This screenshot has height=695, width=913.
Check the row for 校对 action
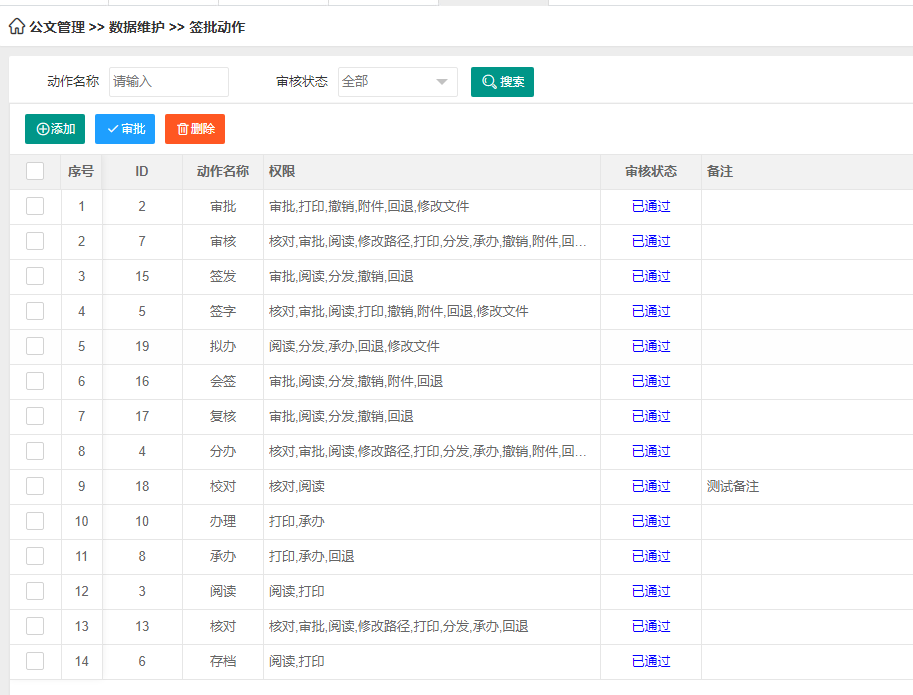(x=35, y=486)
